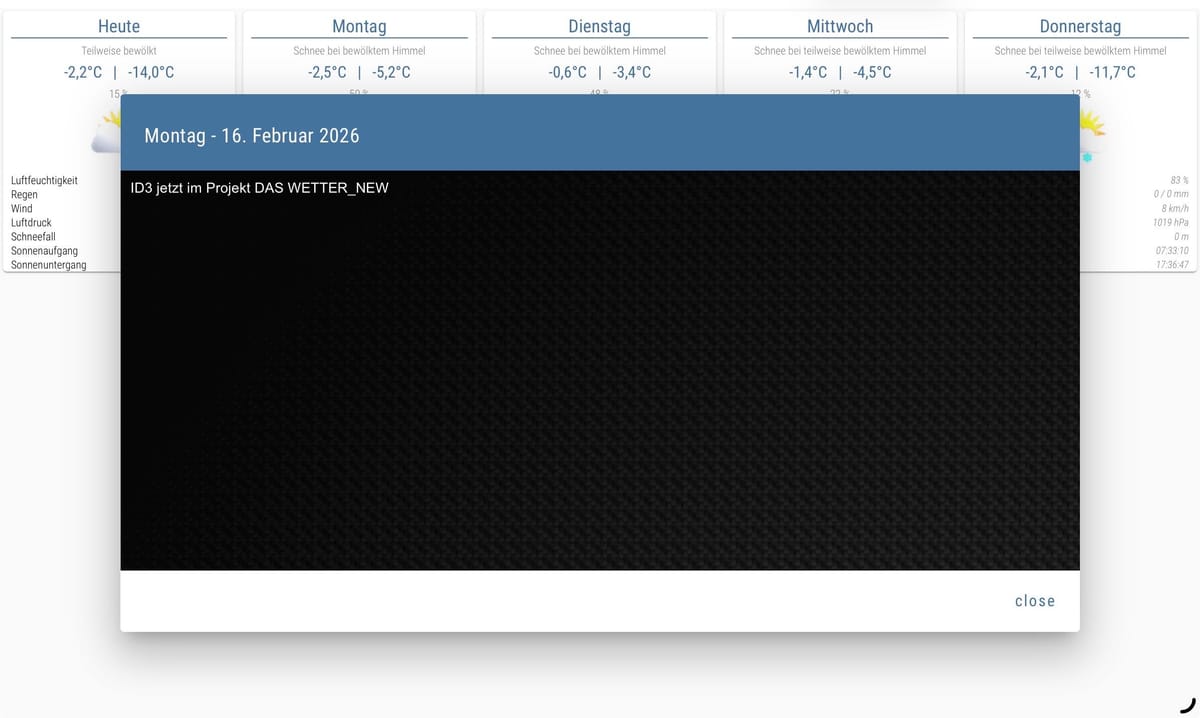Select the text ID3 jetzt im Projekt DAS WETTER_NEW
Screen dimensions: 1200x718
(260, 188)
